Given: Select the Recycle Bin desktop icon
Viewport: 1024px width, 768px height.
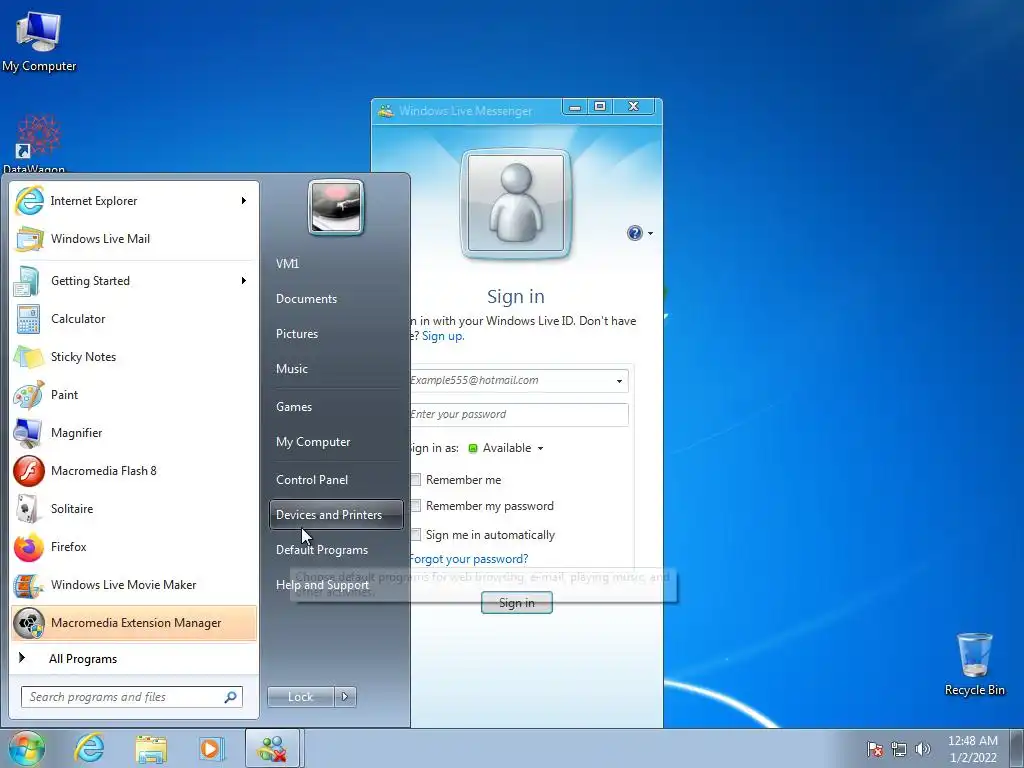Looking at the screenshot, I should coord(974,664).
